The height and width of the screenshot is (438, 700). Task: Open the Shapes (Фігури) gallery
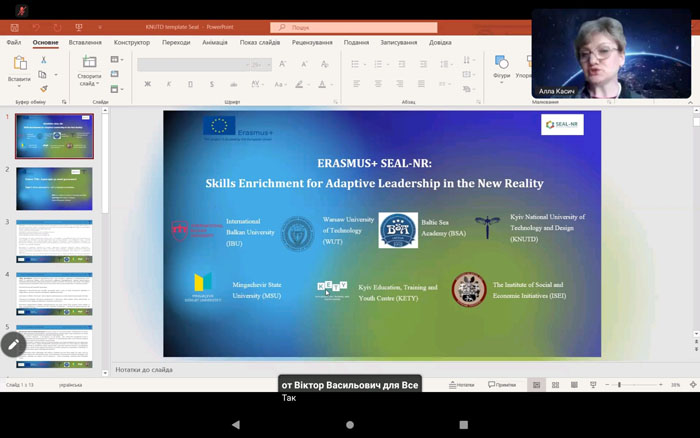[x=501, y=64]
